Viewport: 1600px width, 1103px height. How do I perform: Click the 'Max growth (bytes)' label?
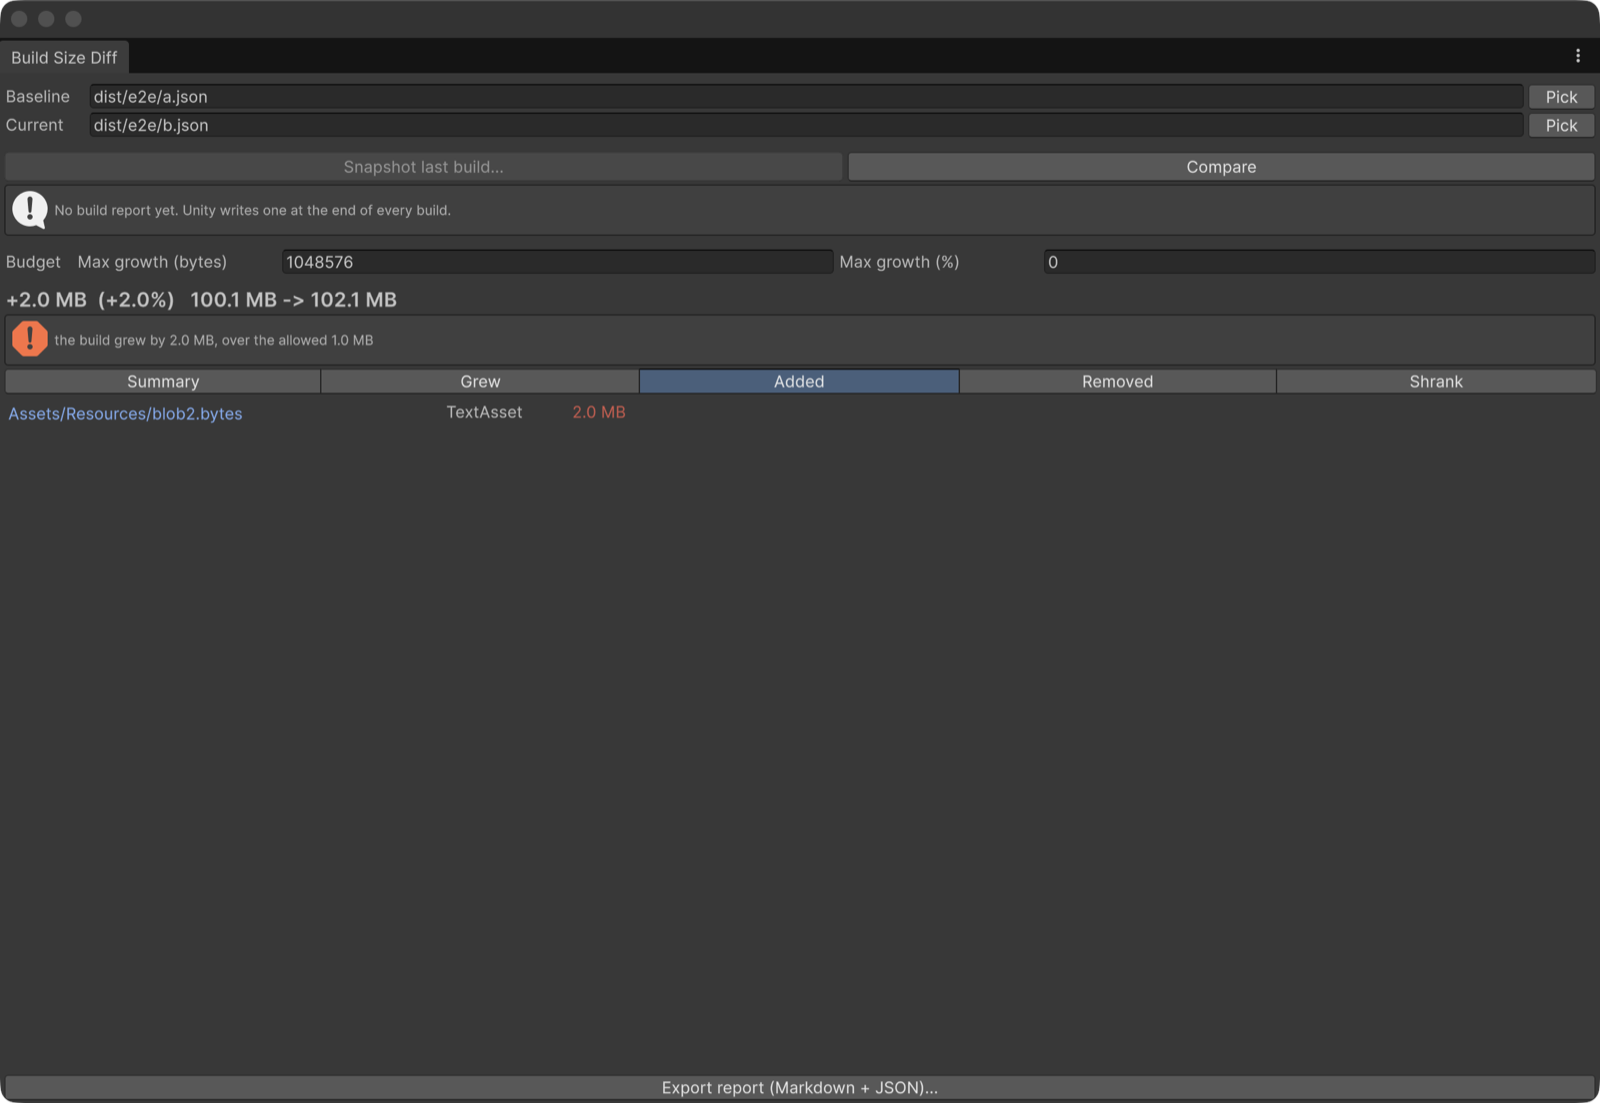152,262
